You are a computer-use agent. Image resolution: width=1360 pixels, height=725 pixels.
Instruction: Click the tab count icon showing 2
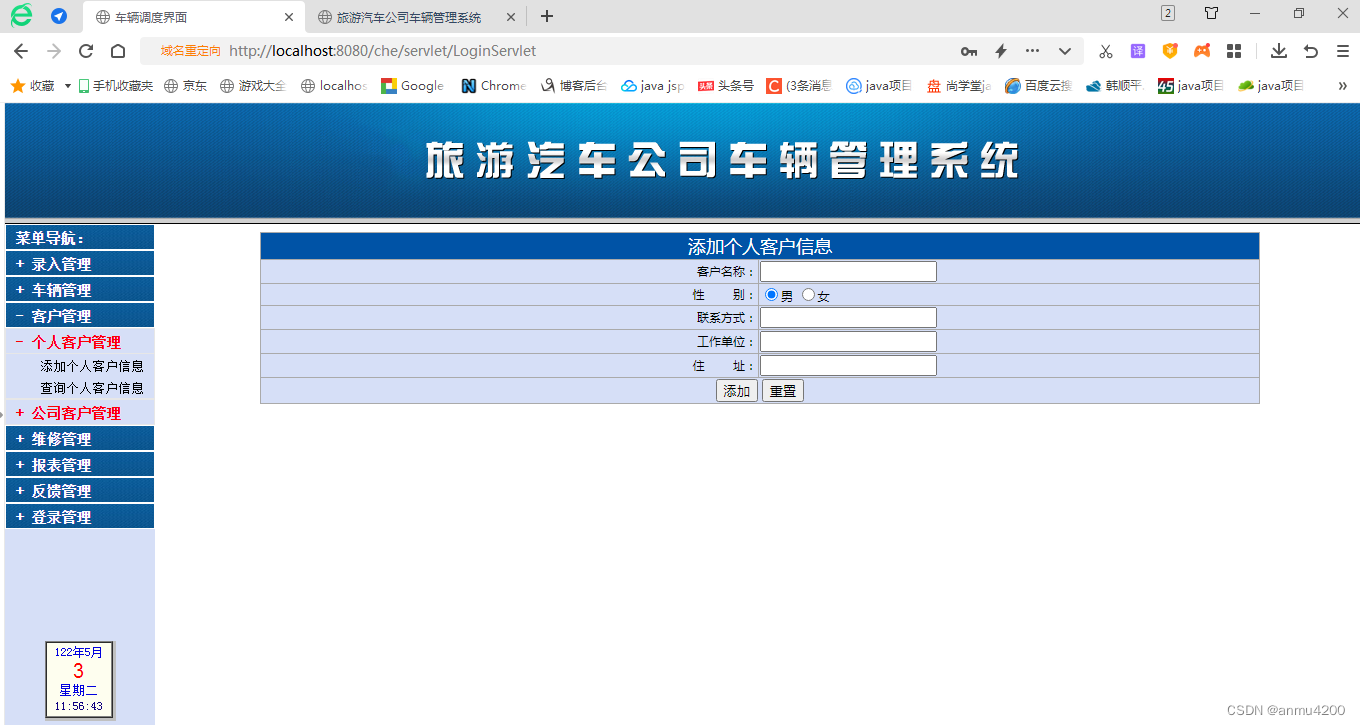coord(1168,13)
